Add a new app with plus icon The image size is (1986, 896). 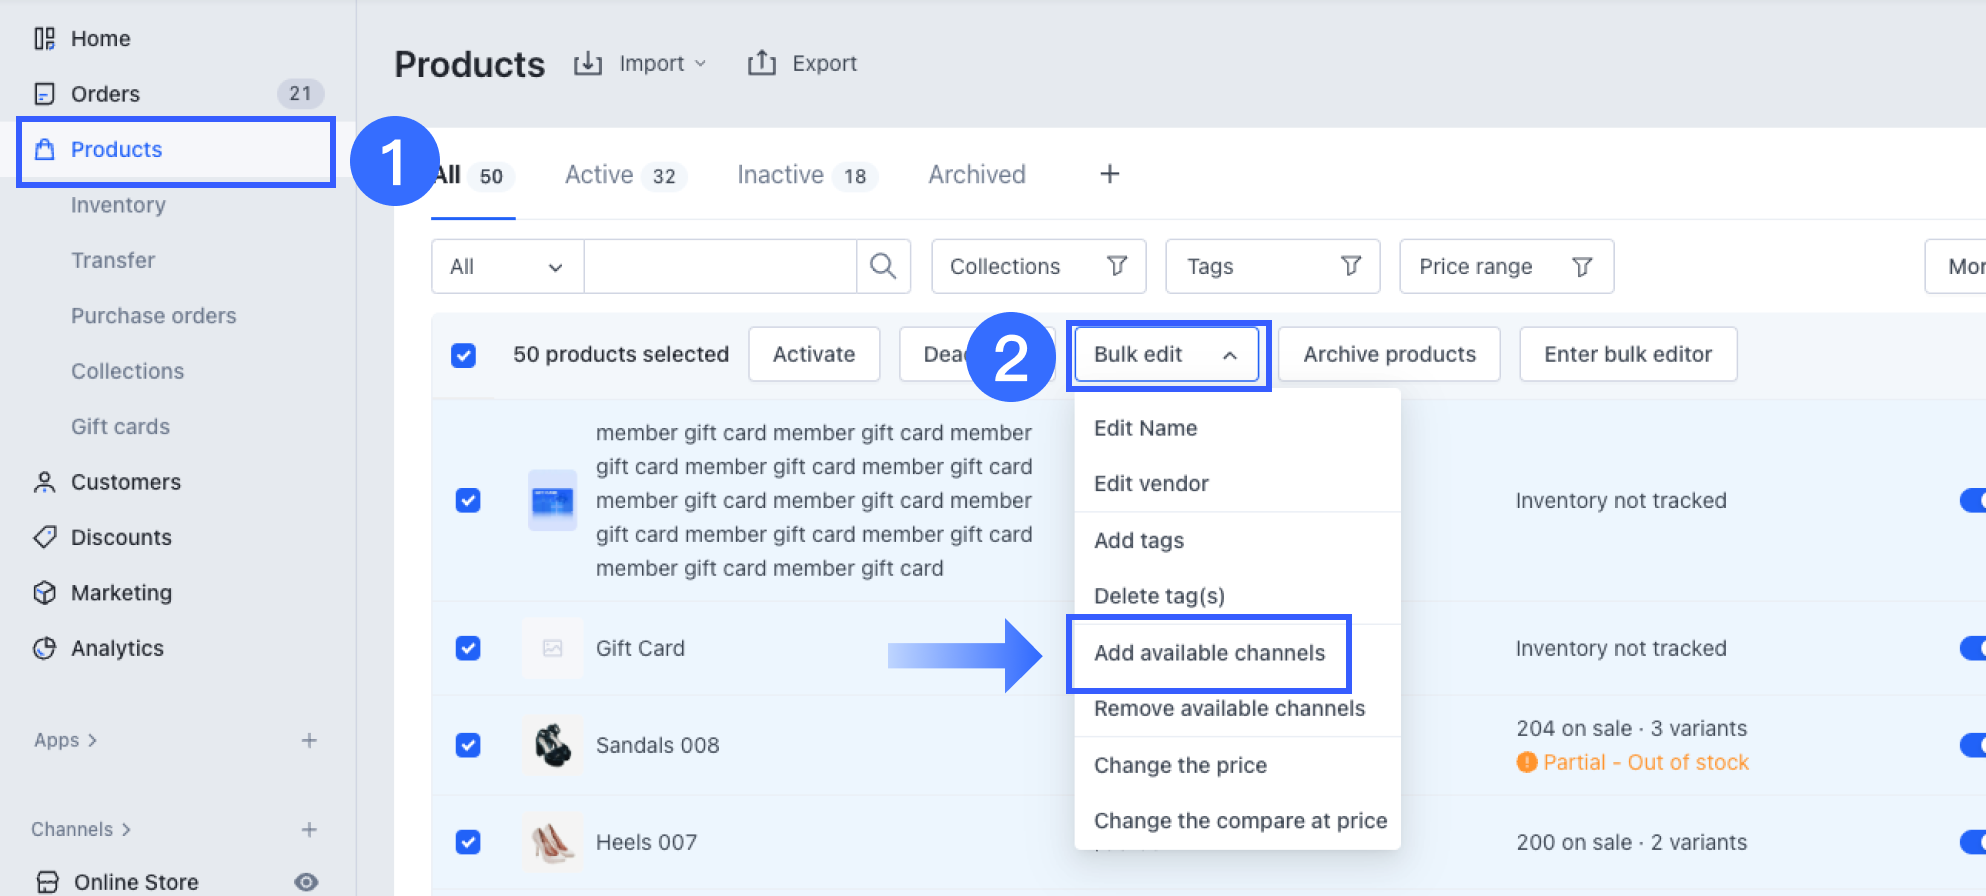[309, 740]
